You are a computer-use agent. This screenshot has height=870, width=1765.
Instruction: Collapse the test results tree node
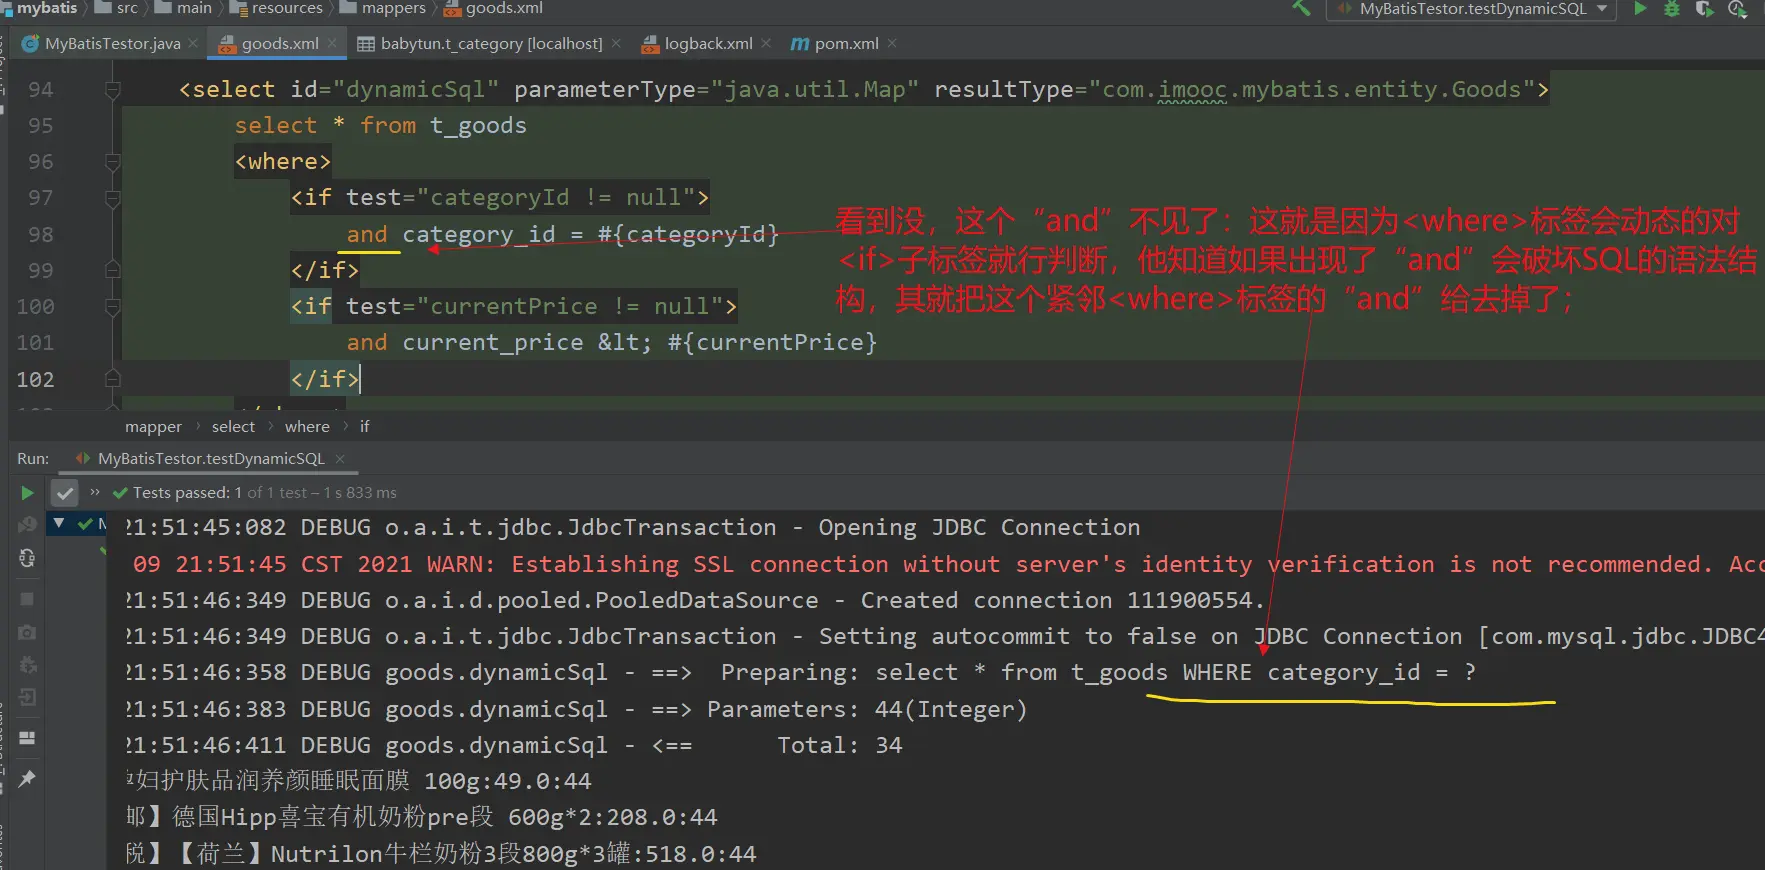59,523
